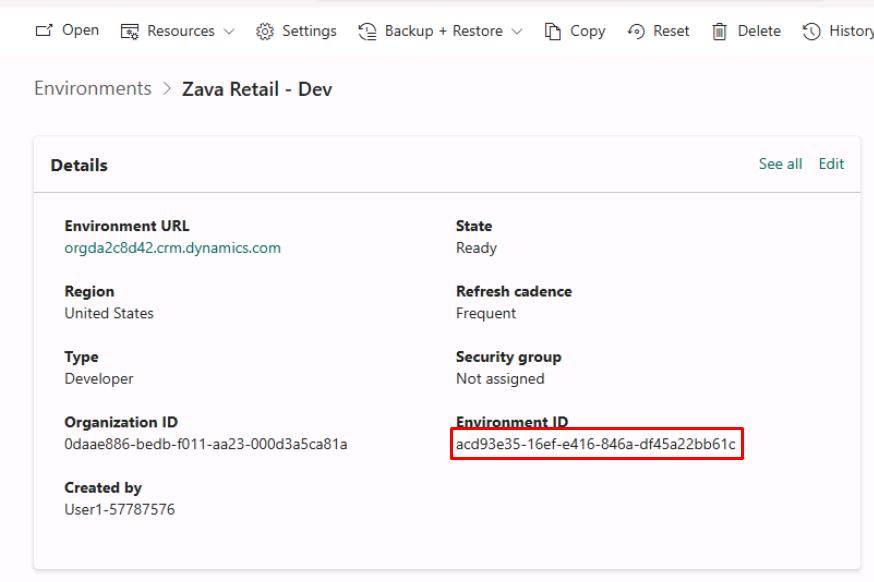
Task: Click the Zava Retail - Dev breadcrumb title
Action: [x=257, y=89]
